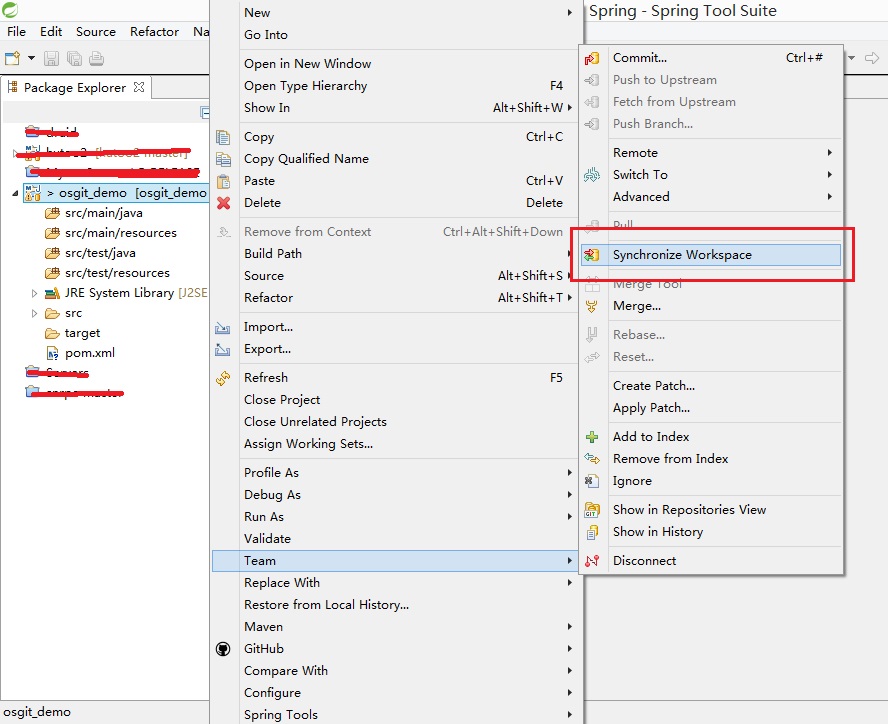Image resolution: width=888 pixels, height=724 pixels.
Task: Open pom.xml in Package Explorer
Action: pyautogui.click(x=89, y=353)
